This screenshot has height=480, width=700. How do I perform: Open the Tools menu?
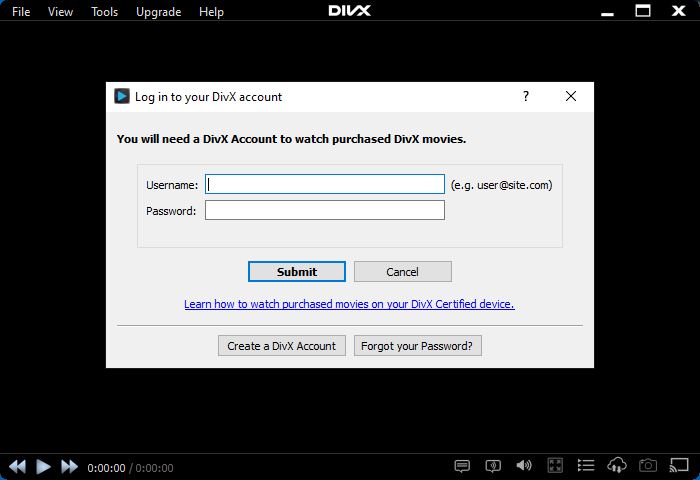(x=104, y=12)
